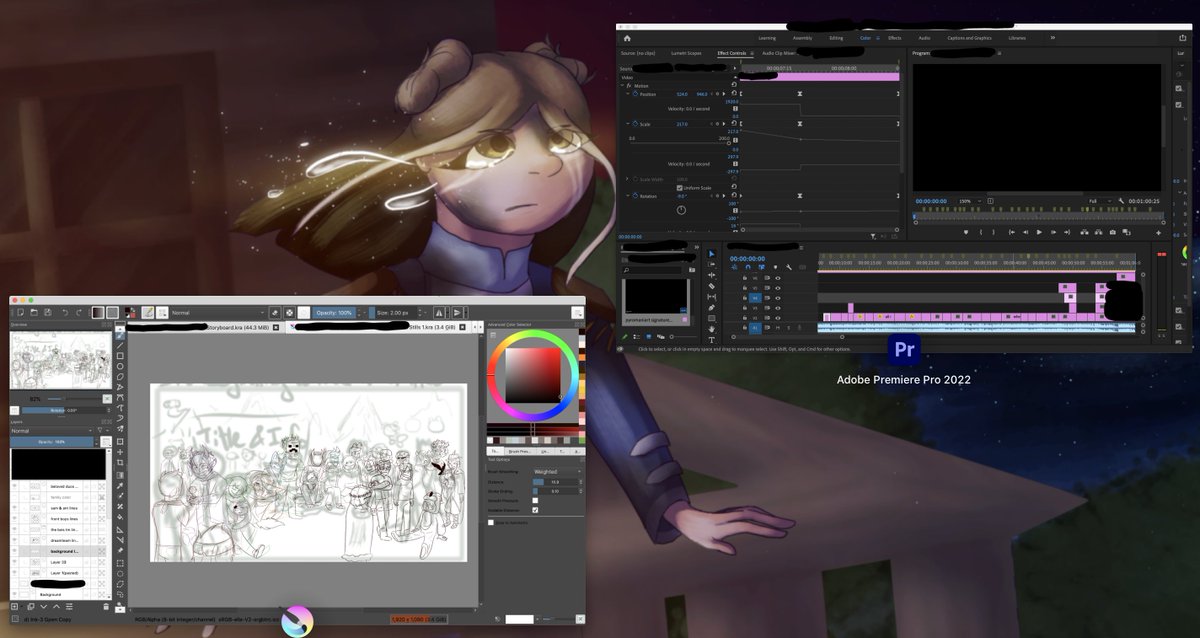The image size is (1200, 638).
Task: Uncheck the Uniform Scale checkbox
Action: coord(680,188)
